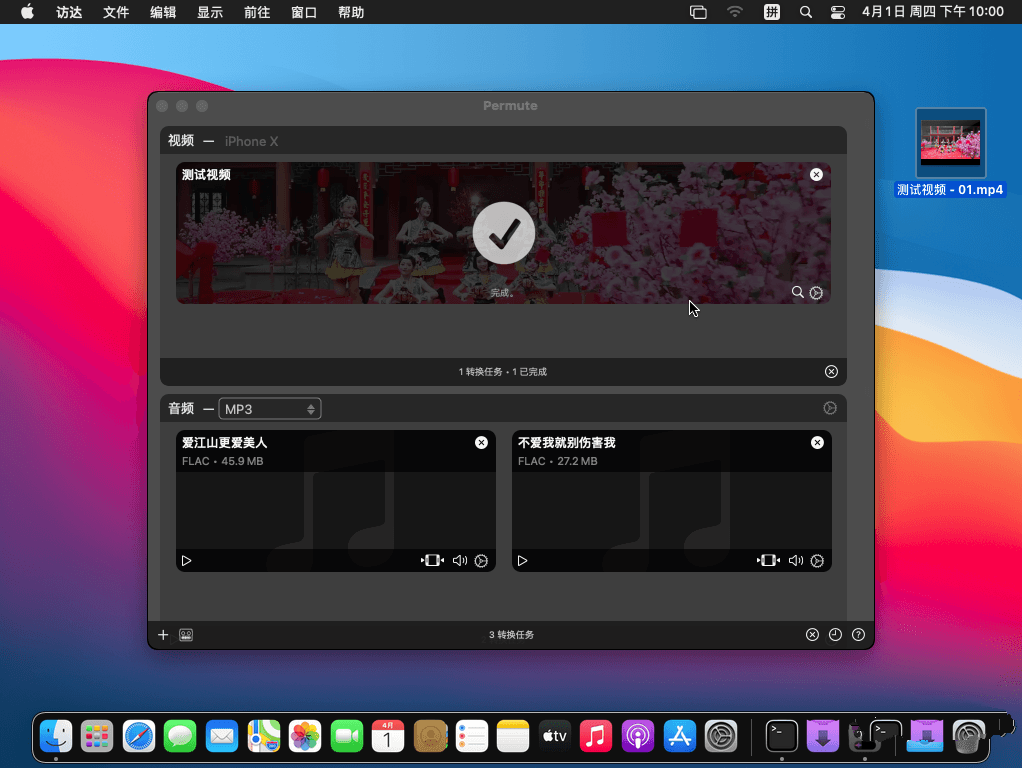
Task: Open the conversion history clock icon
Action: pyautogui.click(x=835, y=635)
